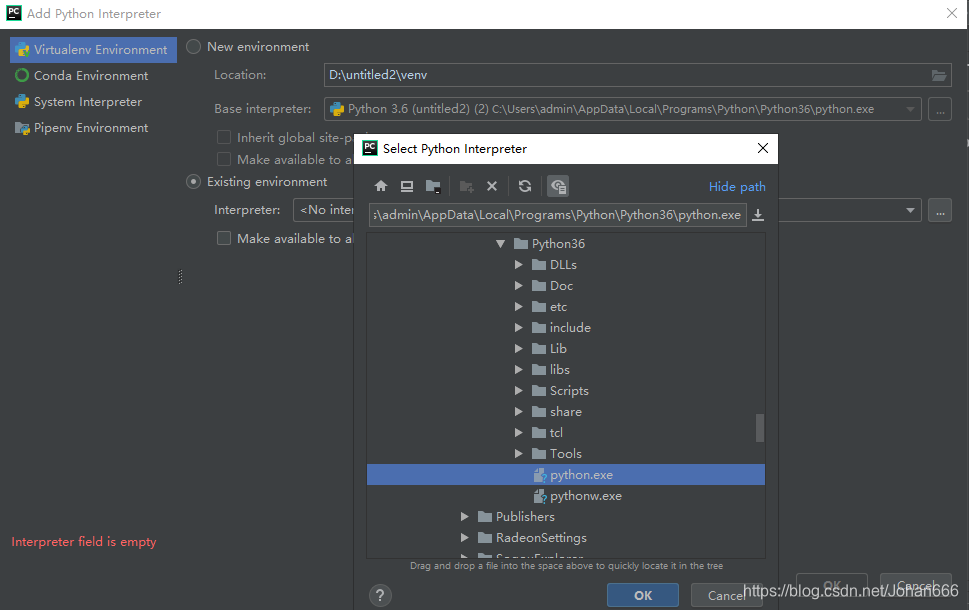Expand the tcl folder
The image size is (969, 610).
[x=519, y=433]
